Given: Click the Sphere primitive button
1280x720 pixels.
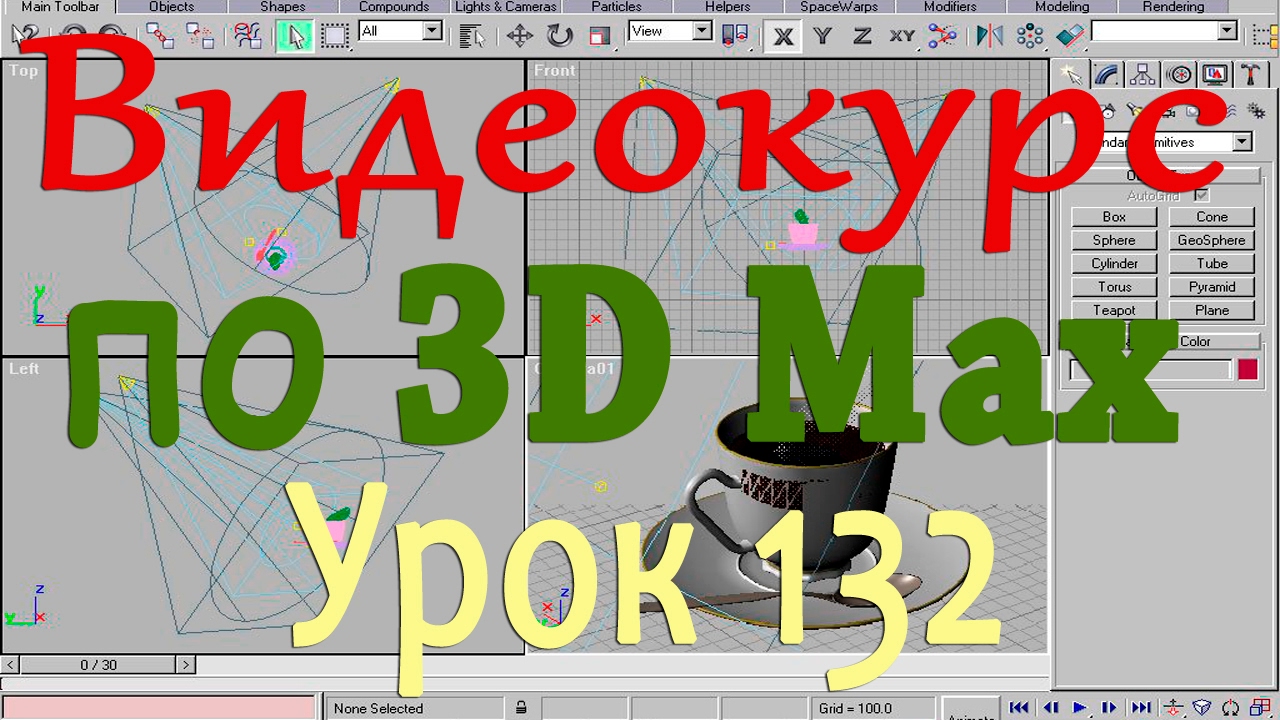Looking at the screenshot, I should point(1114,240).
